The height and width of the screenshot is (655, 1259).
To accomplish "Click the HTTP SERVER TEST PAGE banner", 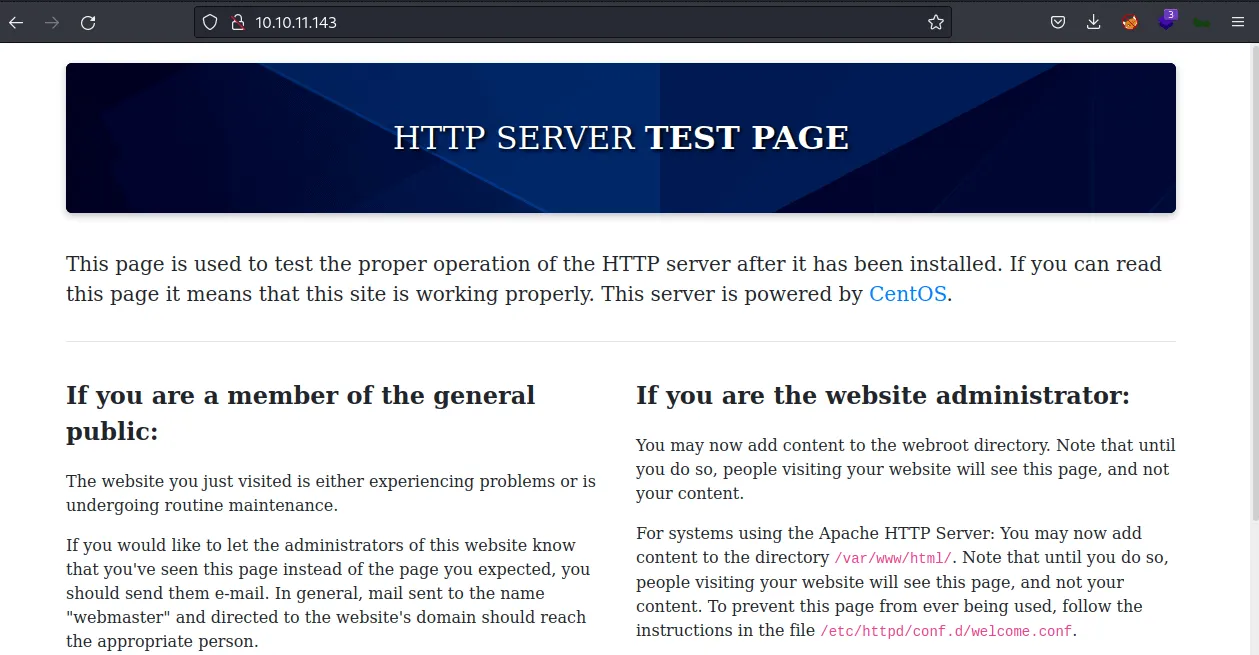I will coord(620,137).
